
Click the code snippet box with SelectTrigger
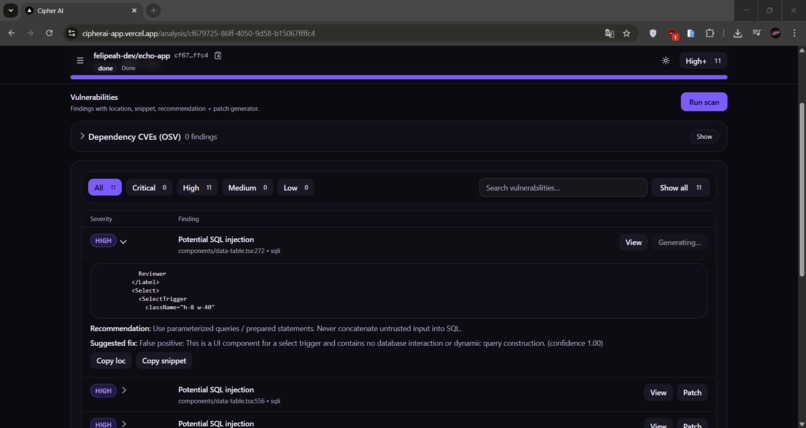pyautogui.click(x=399, y=291)
